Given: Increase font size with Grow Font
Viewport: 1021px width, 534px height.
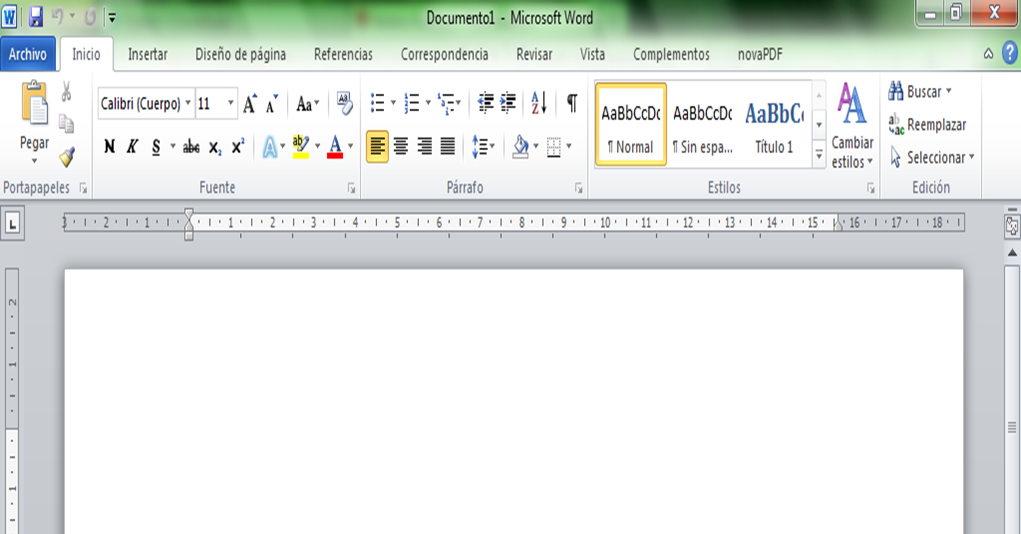Looking at the screenshot, I should [250, 103].
